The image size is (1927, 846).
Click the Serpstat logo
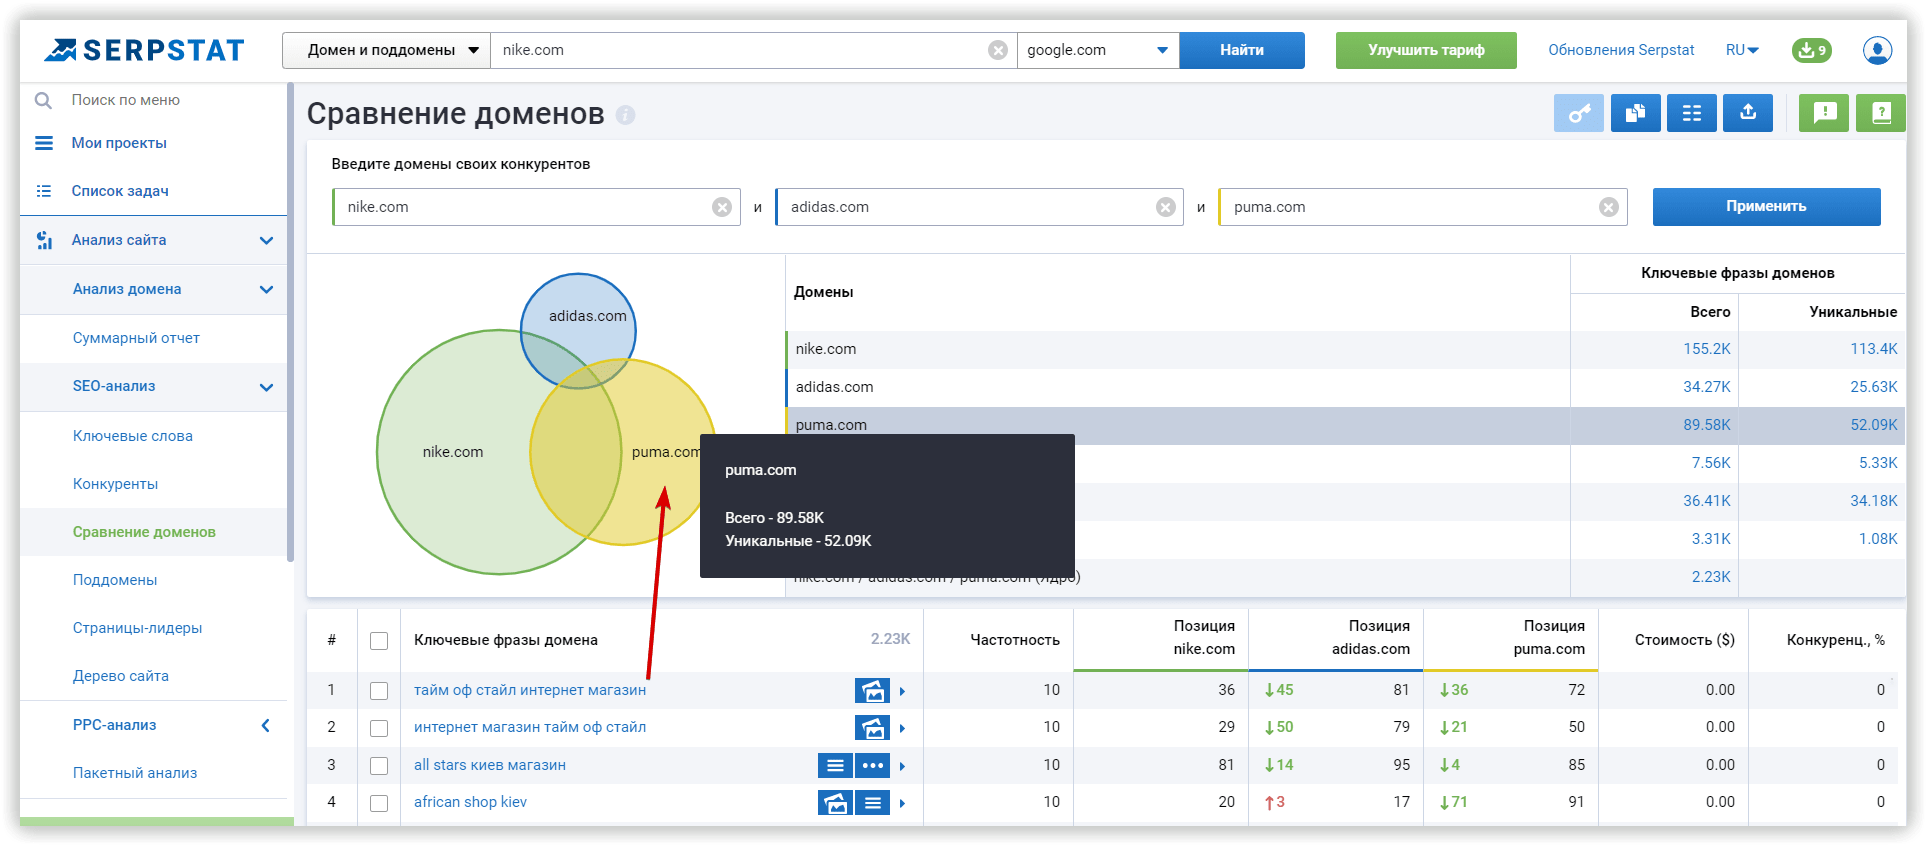click(x=146, y=50)
